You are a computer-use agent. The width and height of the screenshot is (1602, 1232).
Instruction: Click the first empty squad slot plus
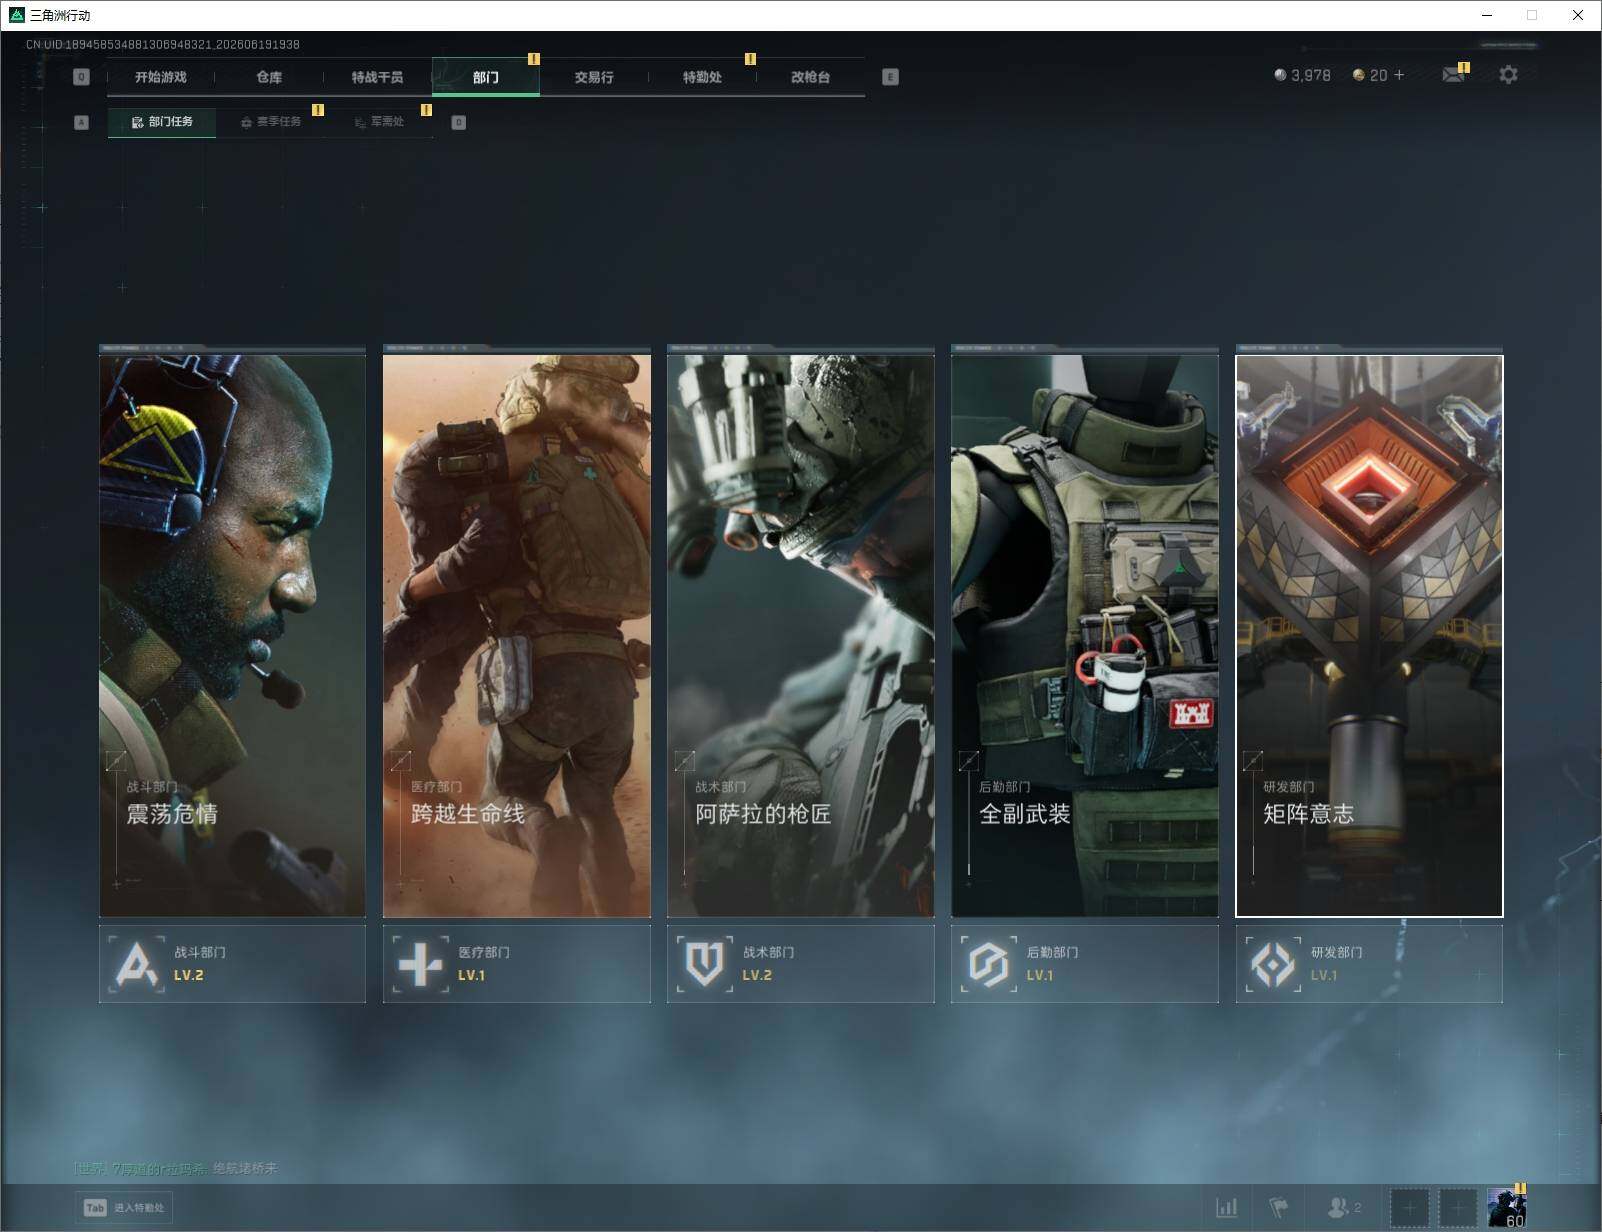[x=1409, y=1208]
